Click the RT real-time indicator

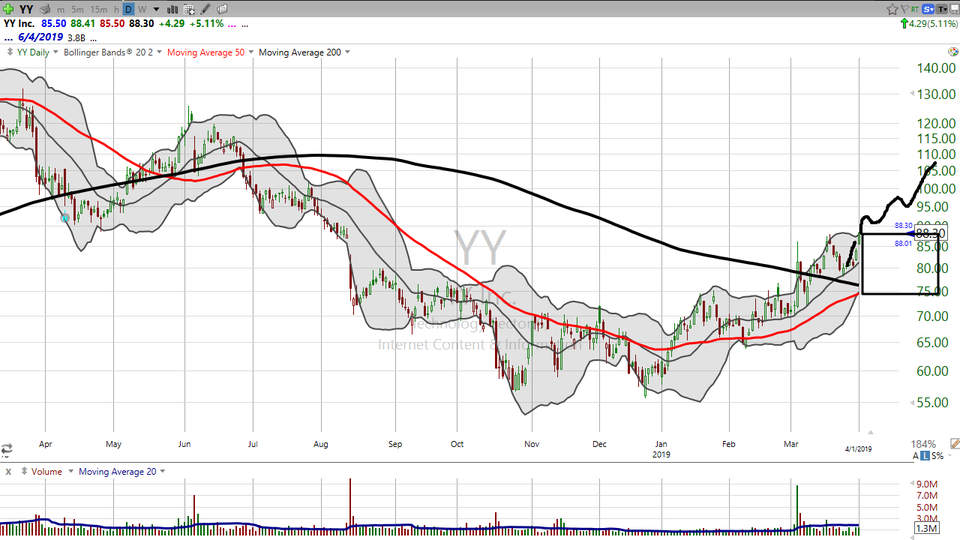tap(915, 9)
